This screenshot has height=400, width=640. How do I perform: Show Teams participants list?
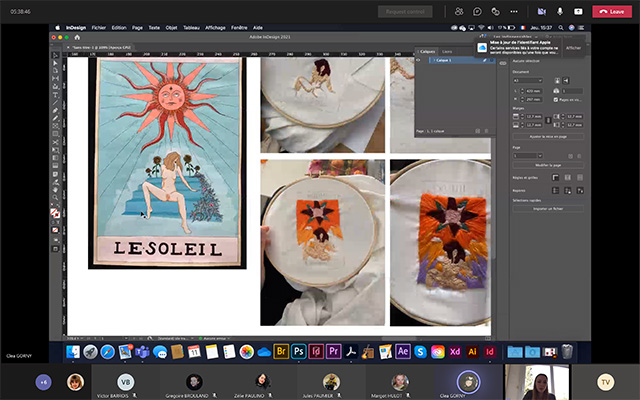(x=459, y=11)
